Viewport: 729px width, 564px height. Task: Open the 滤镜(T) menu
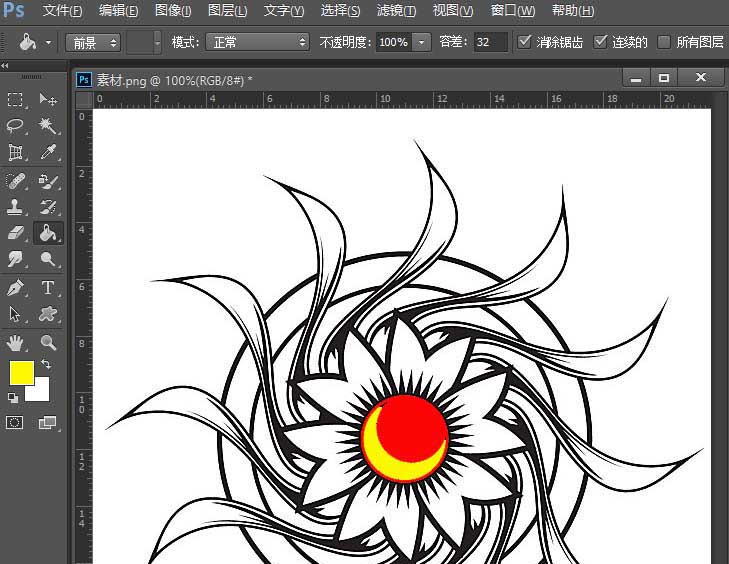(396, 11)
